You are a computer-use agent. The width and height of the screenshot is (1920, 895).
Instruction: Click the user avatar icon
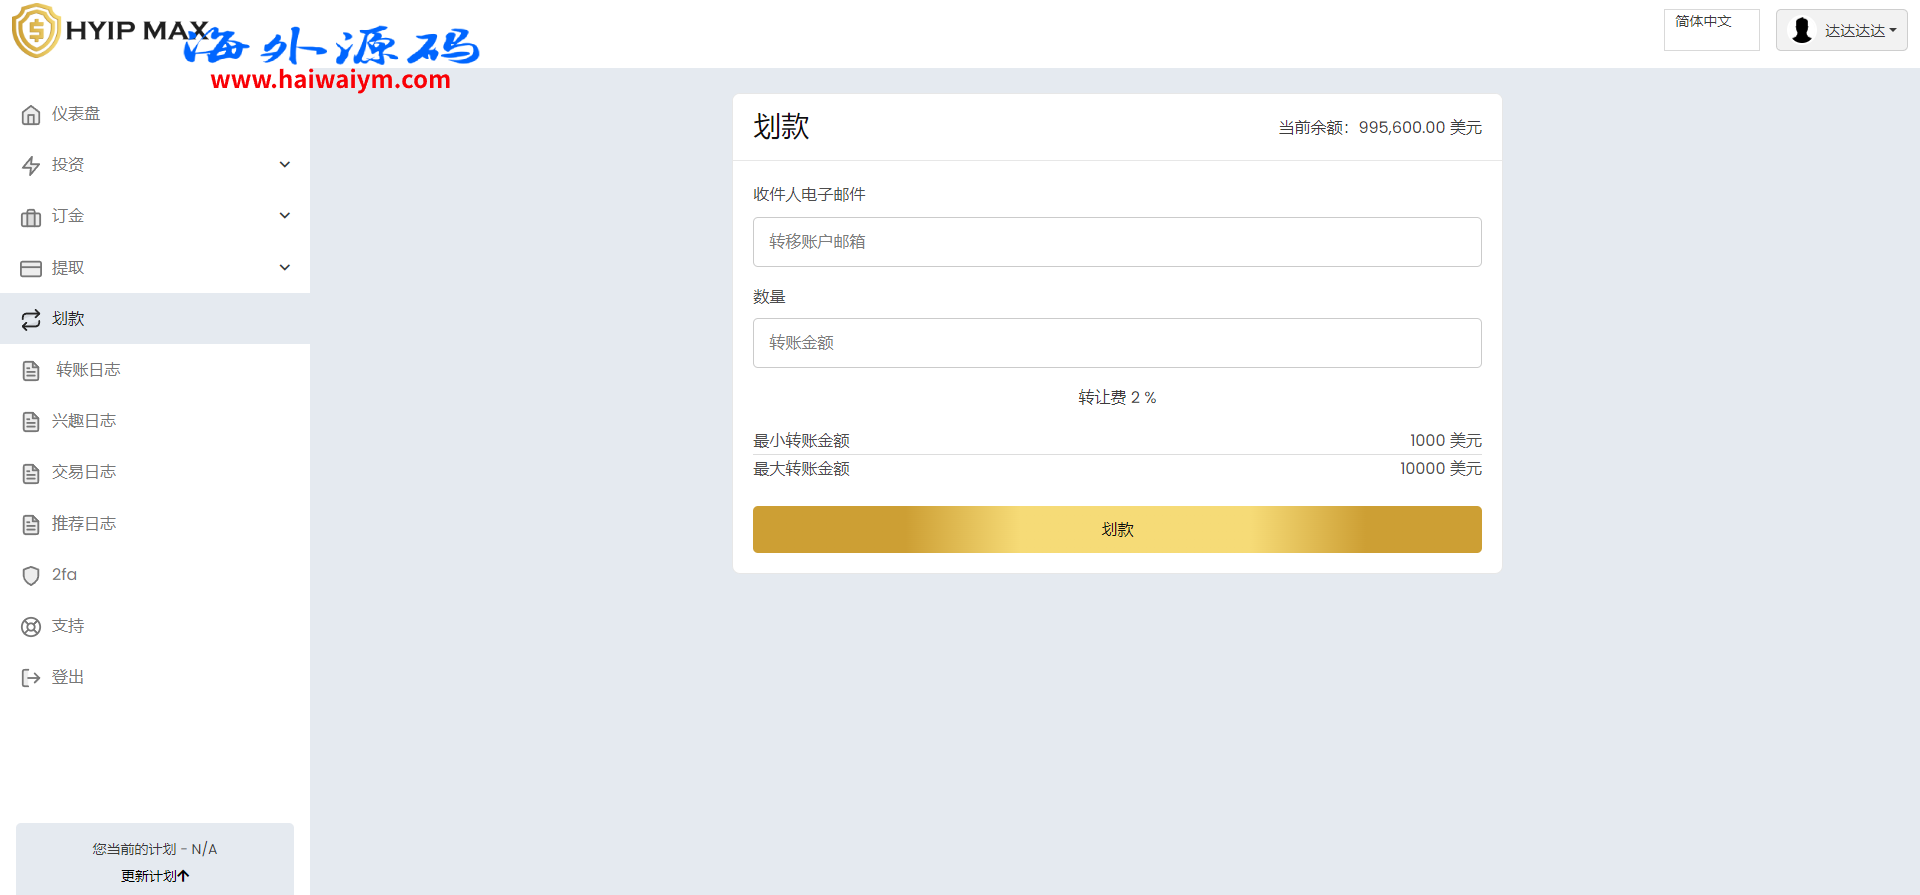coord(1802,30)
